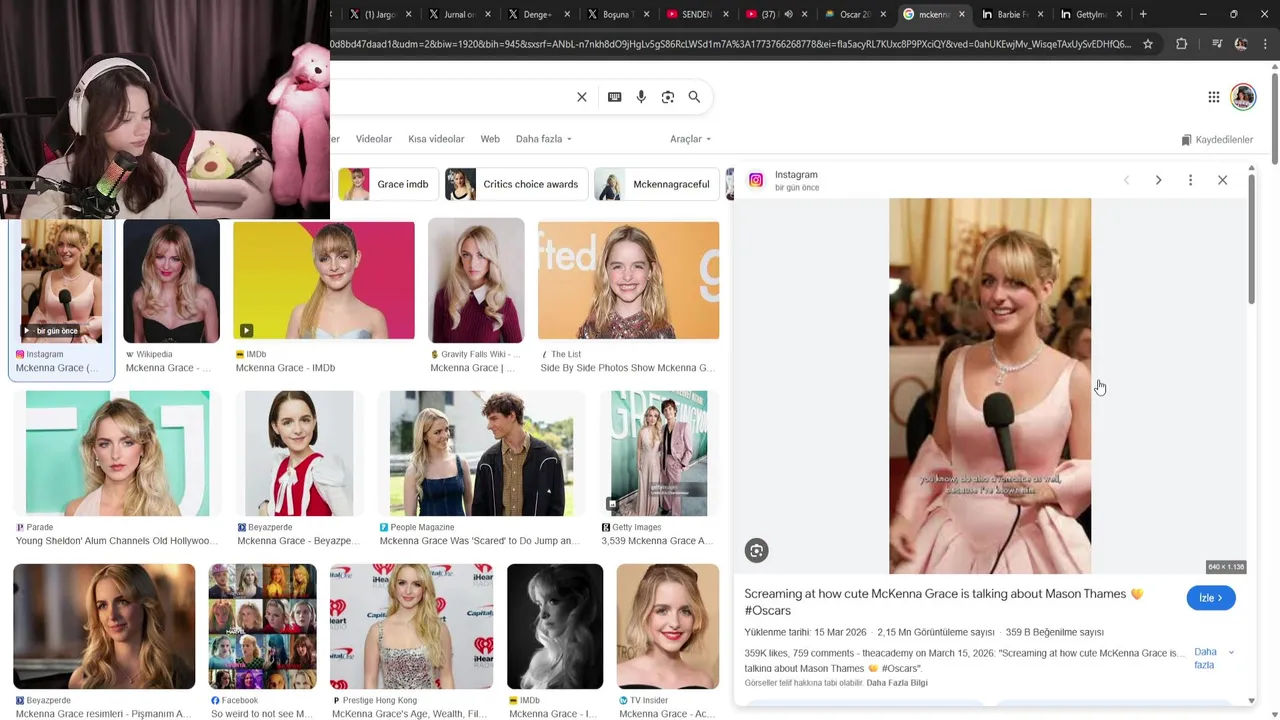The width and height of the screenshot is (1280, 720).
Task: Select the Gravity Falls Wiki thumbnail
Action: click(x=476, y=281)
